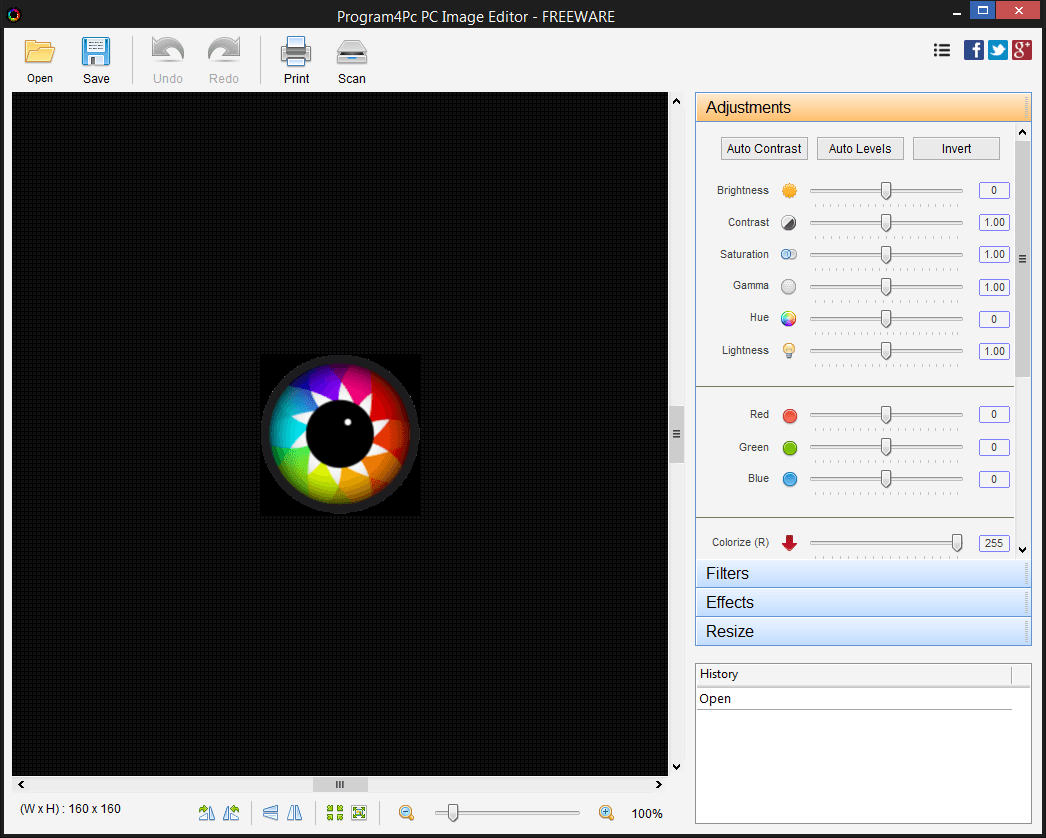Click the Lightness value field
Viewport: 1046px width, 838px height.
(994, 351)
